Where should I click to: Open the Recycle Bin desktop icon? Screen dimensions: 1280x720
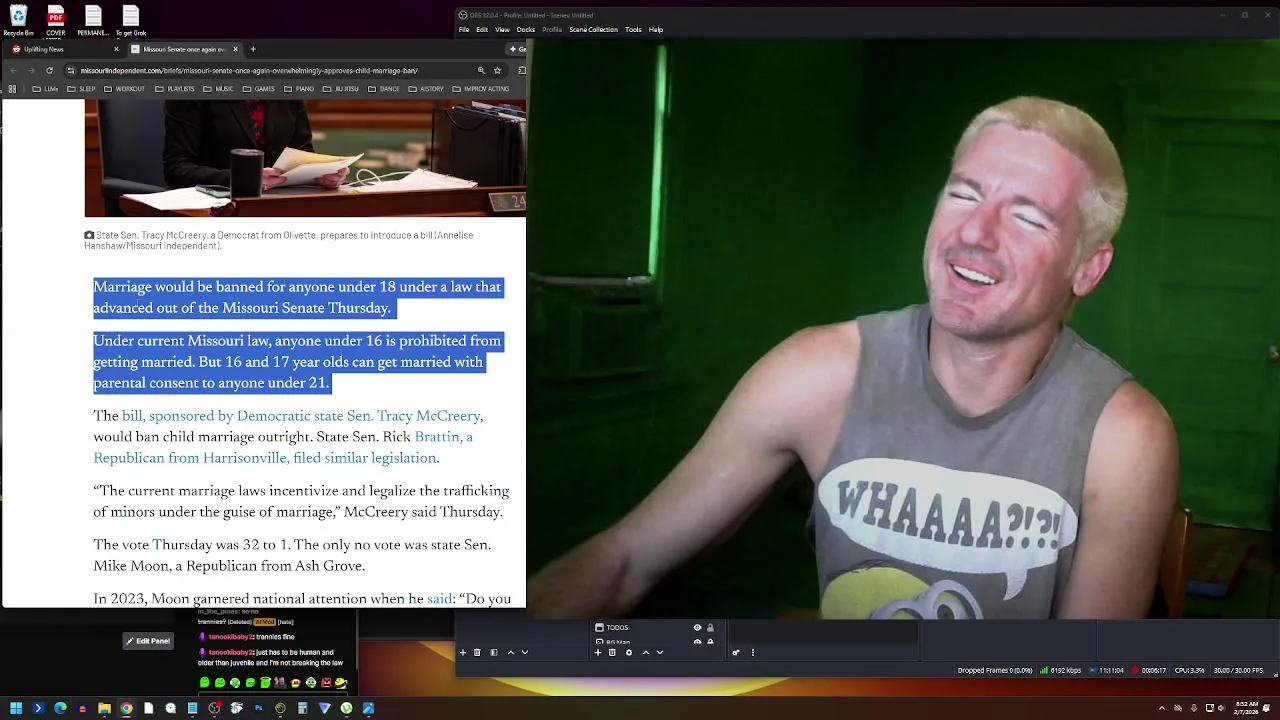[18, 20]
